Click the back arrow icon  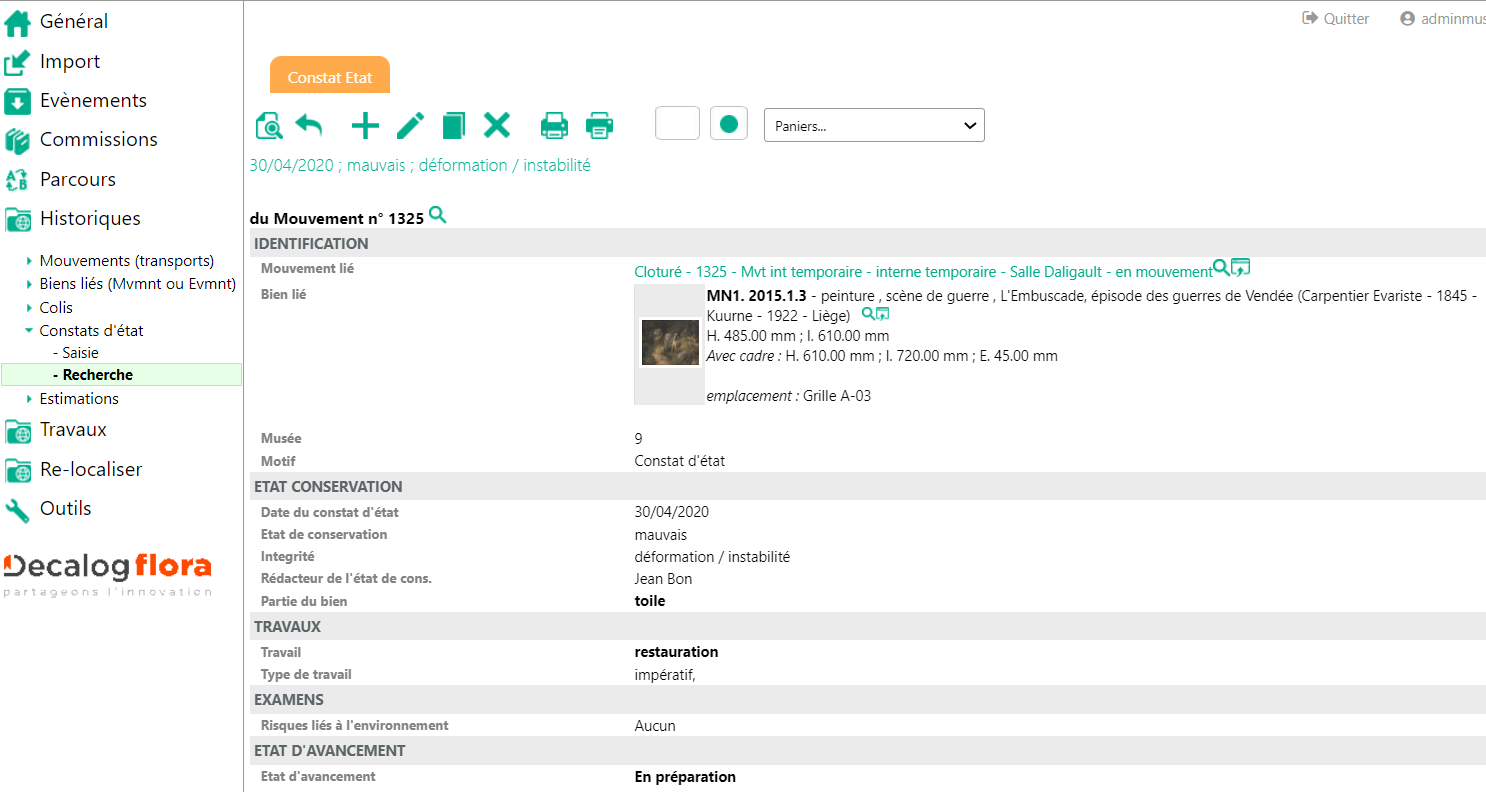[309, 126]
